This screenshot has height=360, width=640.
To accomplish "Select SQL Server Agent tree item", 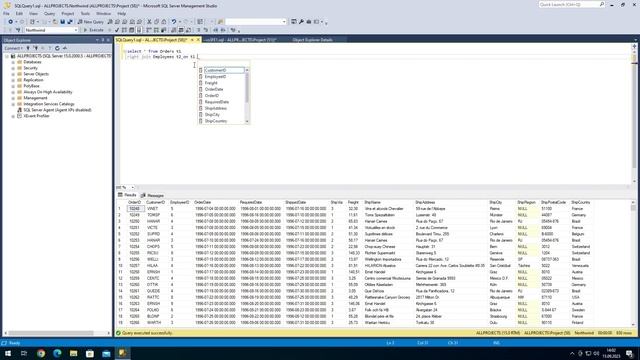I will 57,110.
